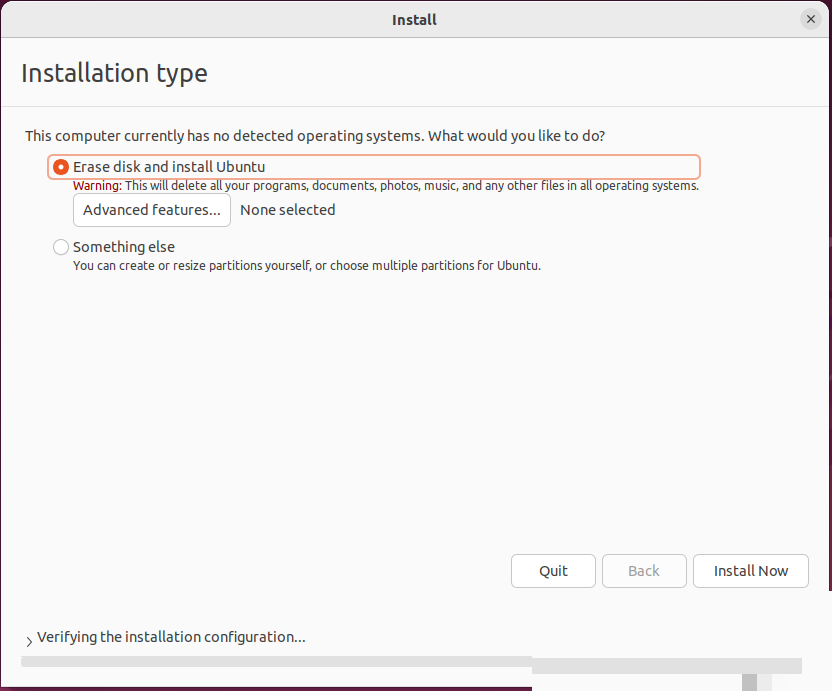Click the create or resize partitions description
The width and height of the screenshot is (832, 691).
tap(307, 265)
